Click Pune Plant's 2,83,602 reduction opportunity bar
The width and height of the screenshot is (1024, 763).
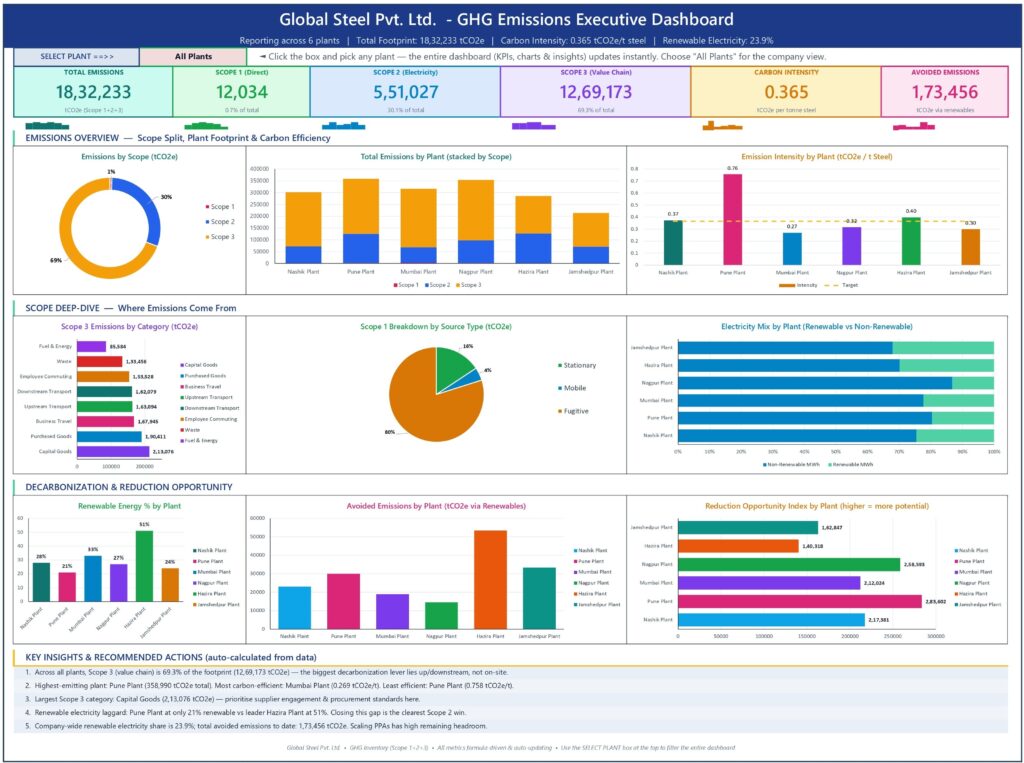[800, 601]
